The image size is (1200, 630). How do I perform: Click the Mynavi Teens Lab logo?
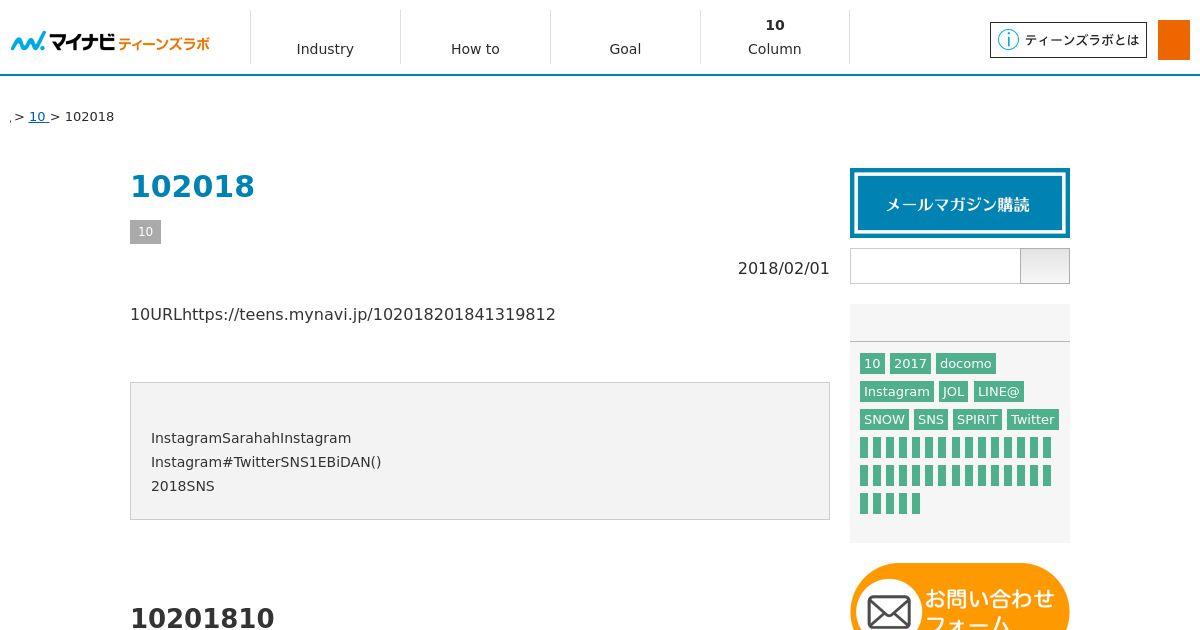tap(110, 42)
